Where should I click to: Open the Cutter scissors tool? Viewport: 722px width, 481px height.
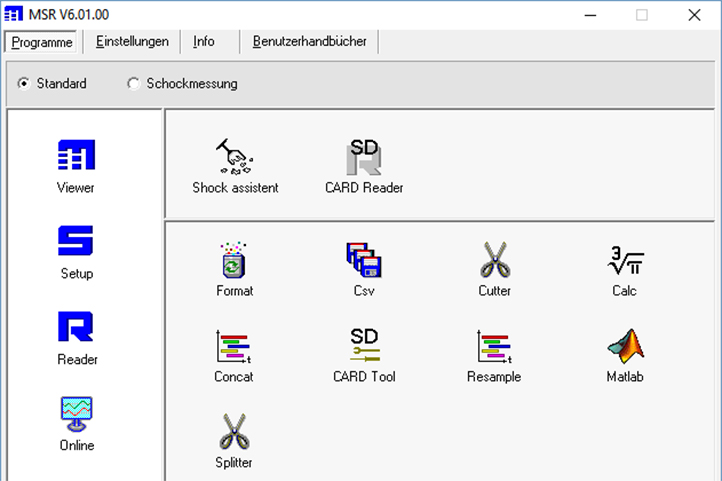click(x=494, y=261)
